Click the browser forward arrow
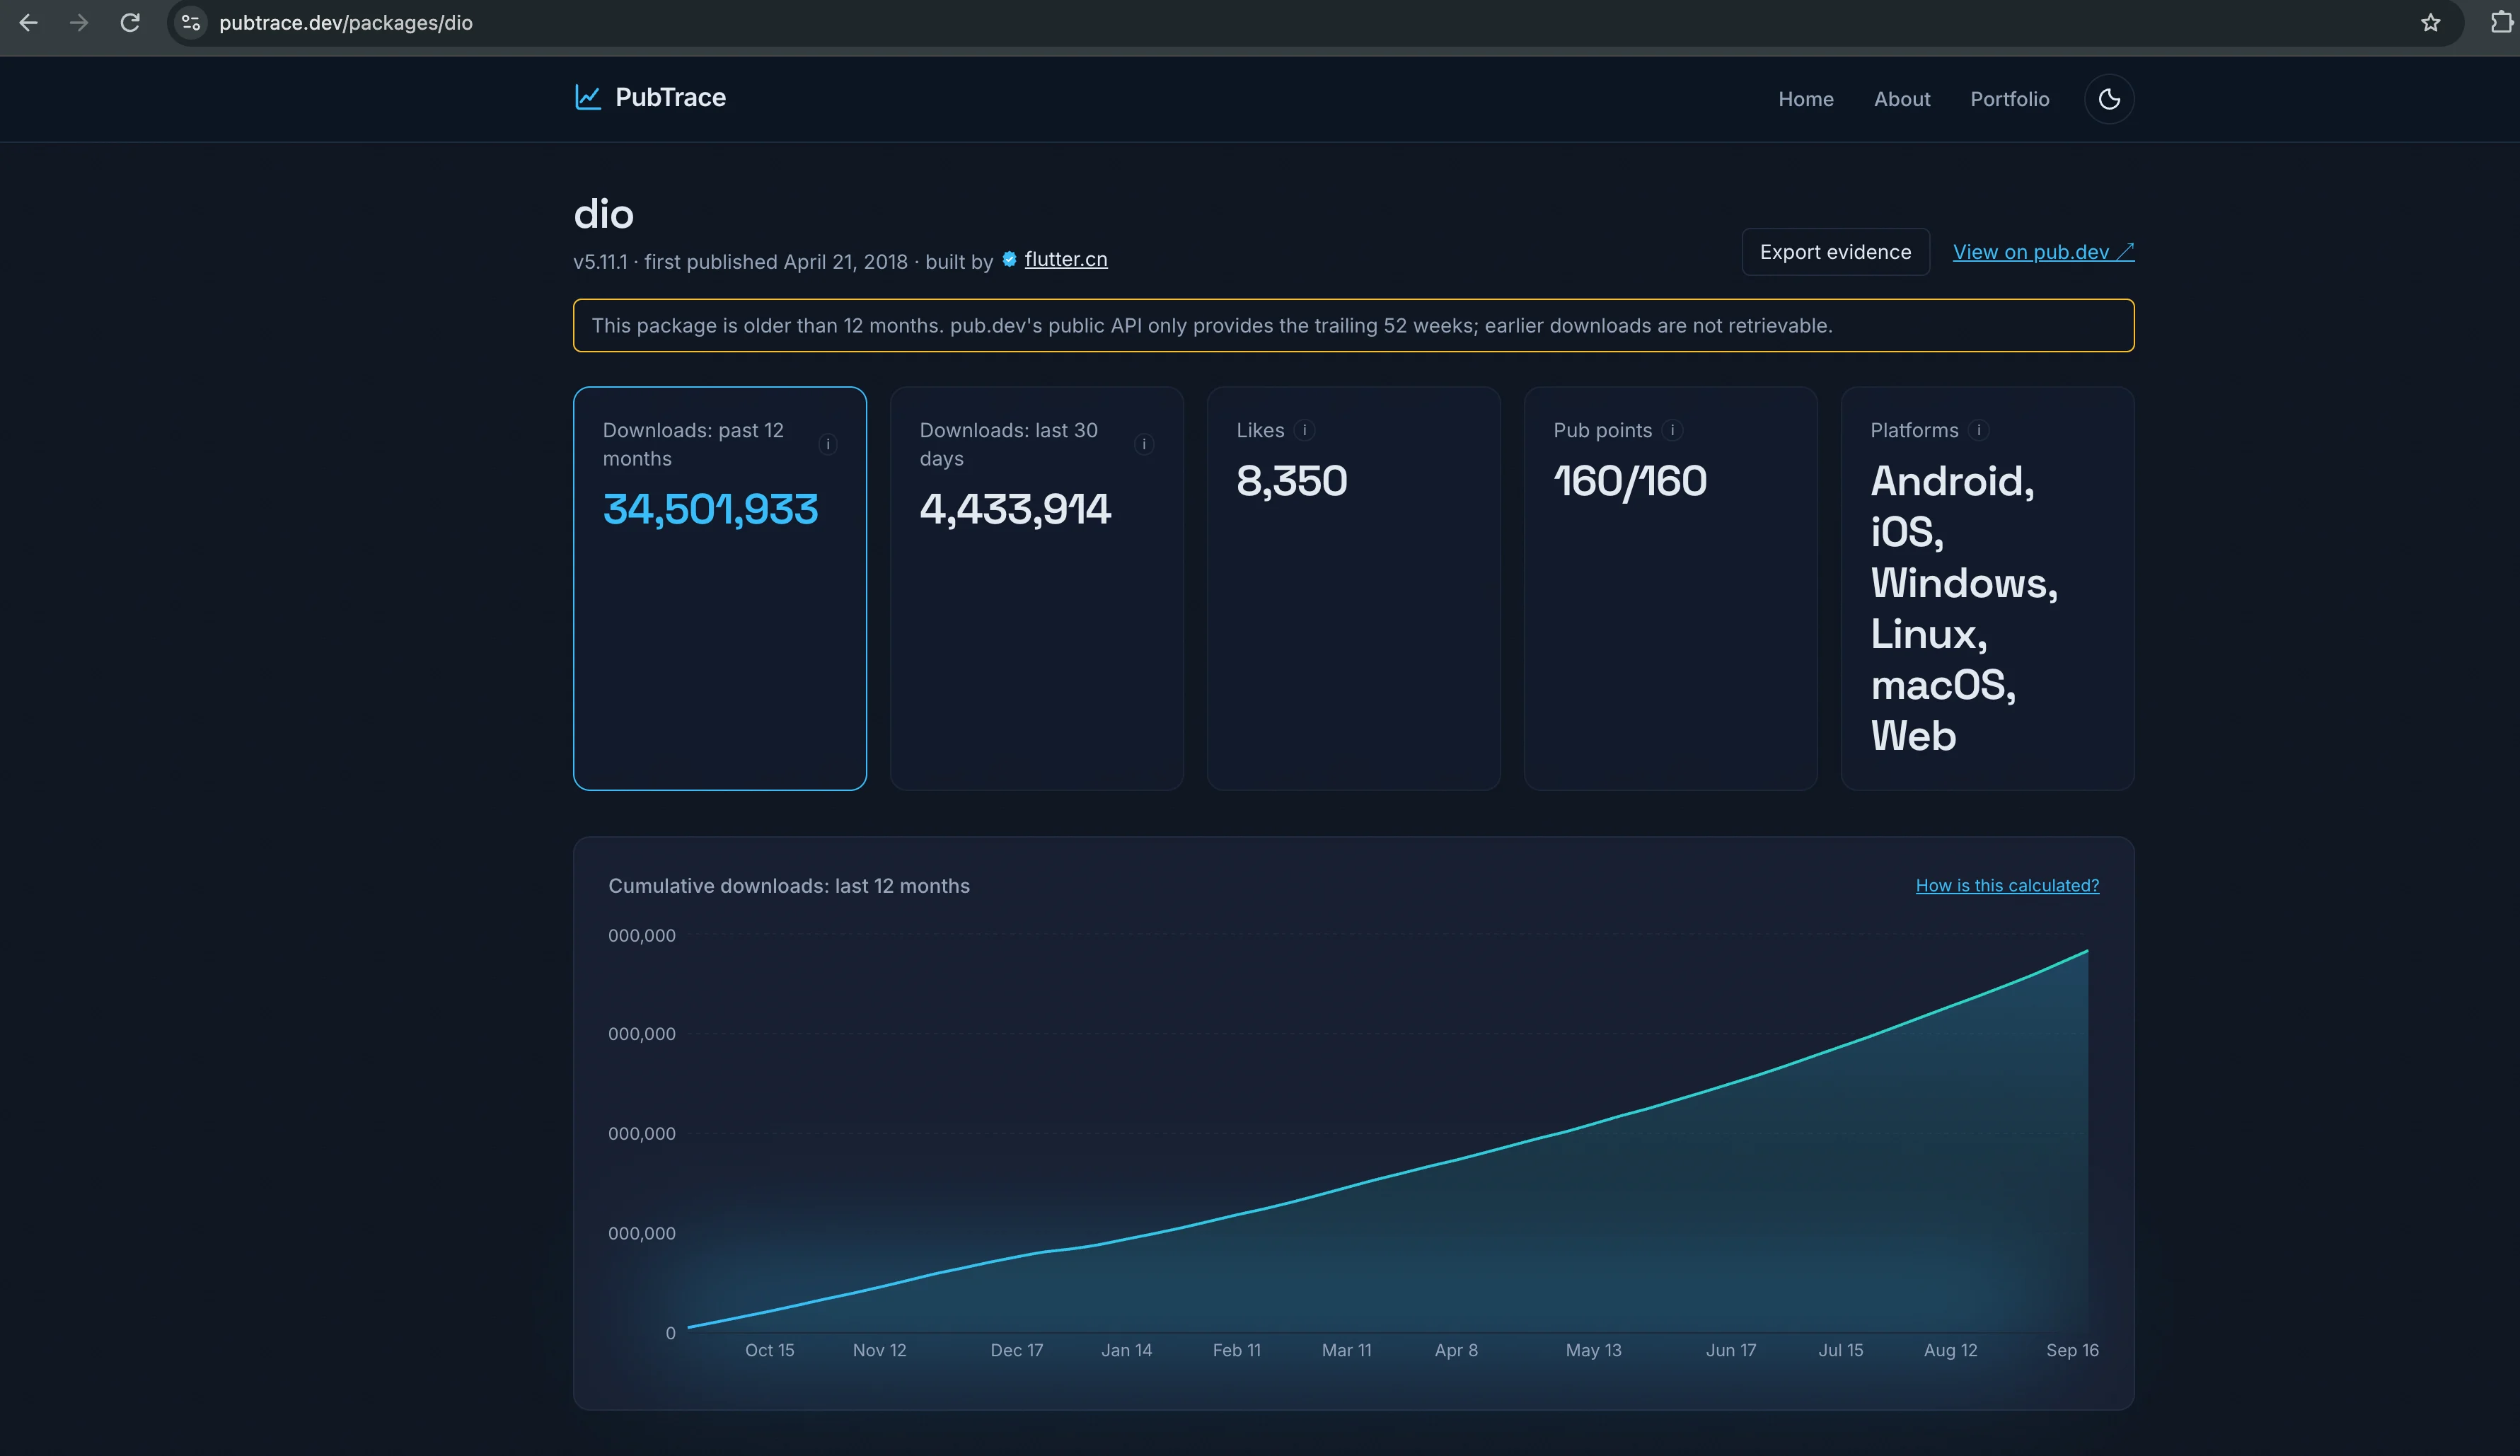2520x1456 pixels. tap(79, 22)
